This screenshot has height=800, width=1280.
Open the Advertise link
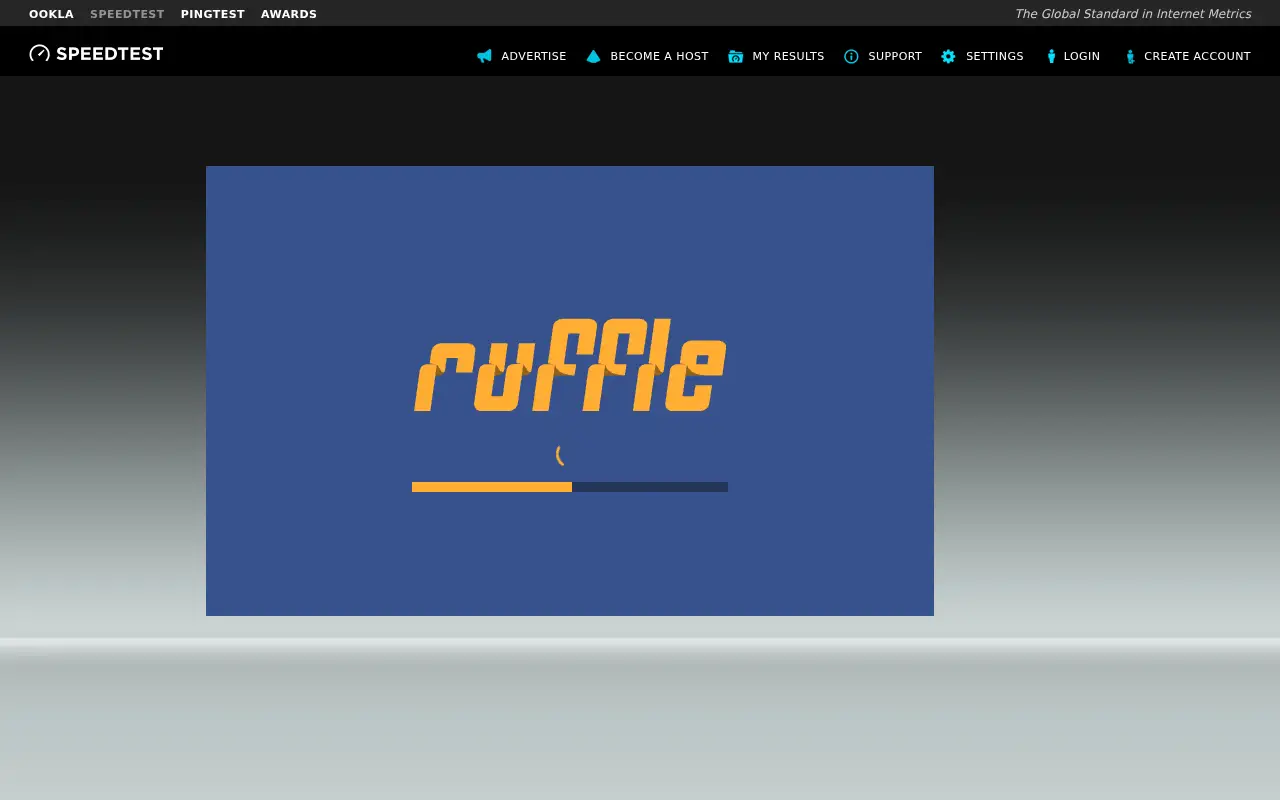click(534, 56)
